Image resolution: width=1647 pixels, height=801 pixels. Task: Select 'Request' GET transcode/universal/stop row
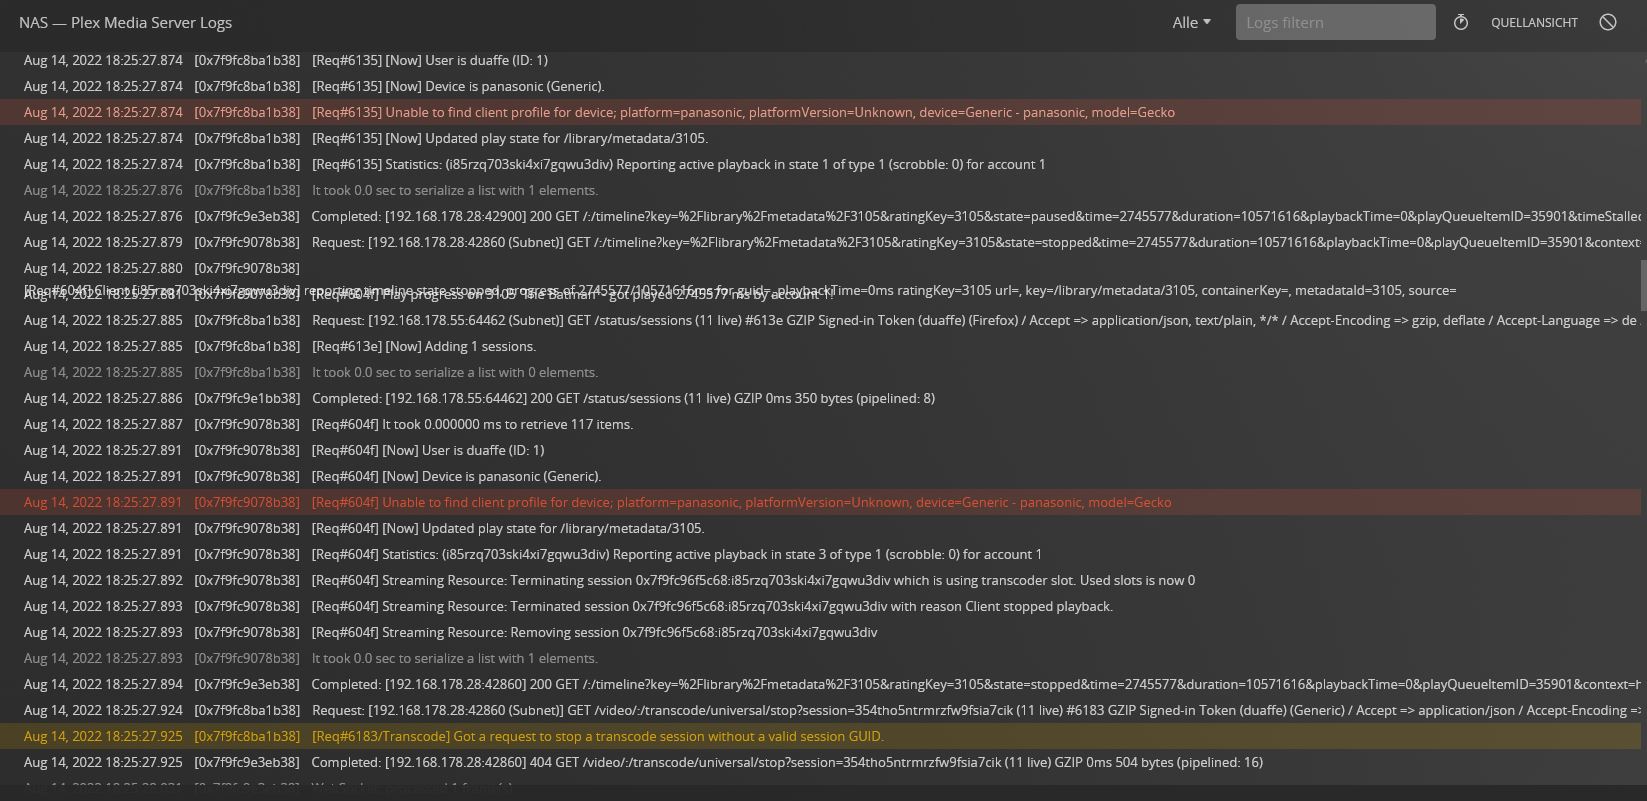click(x=820, y=710)
